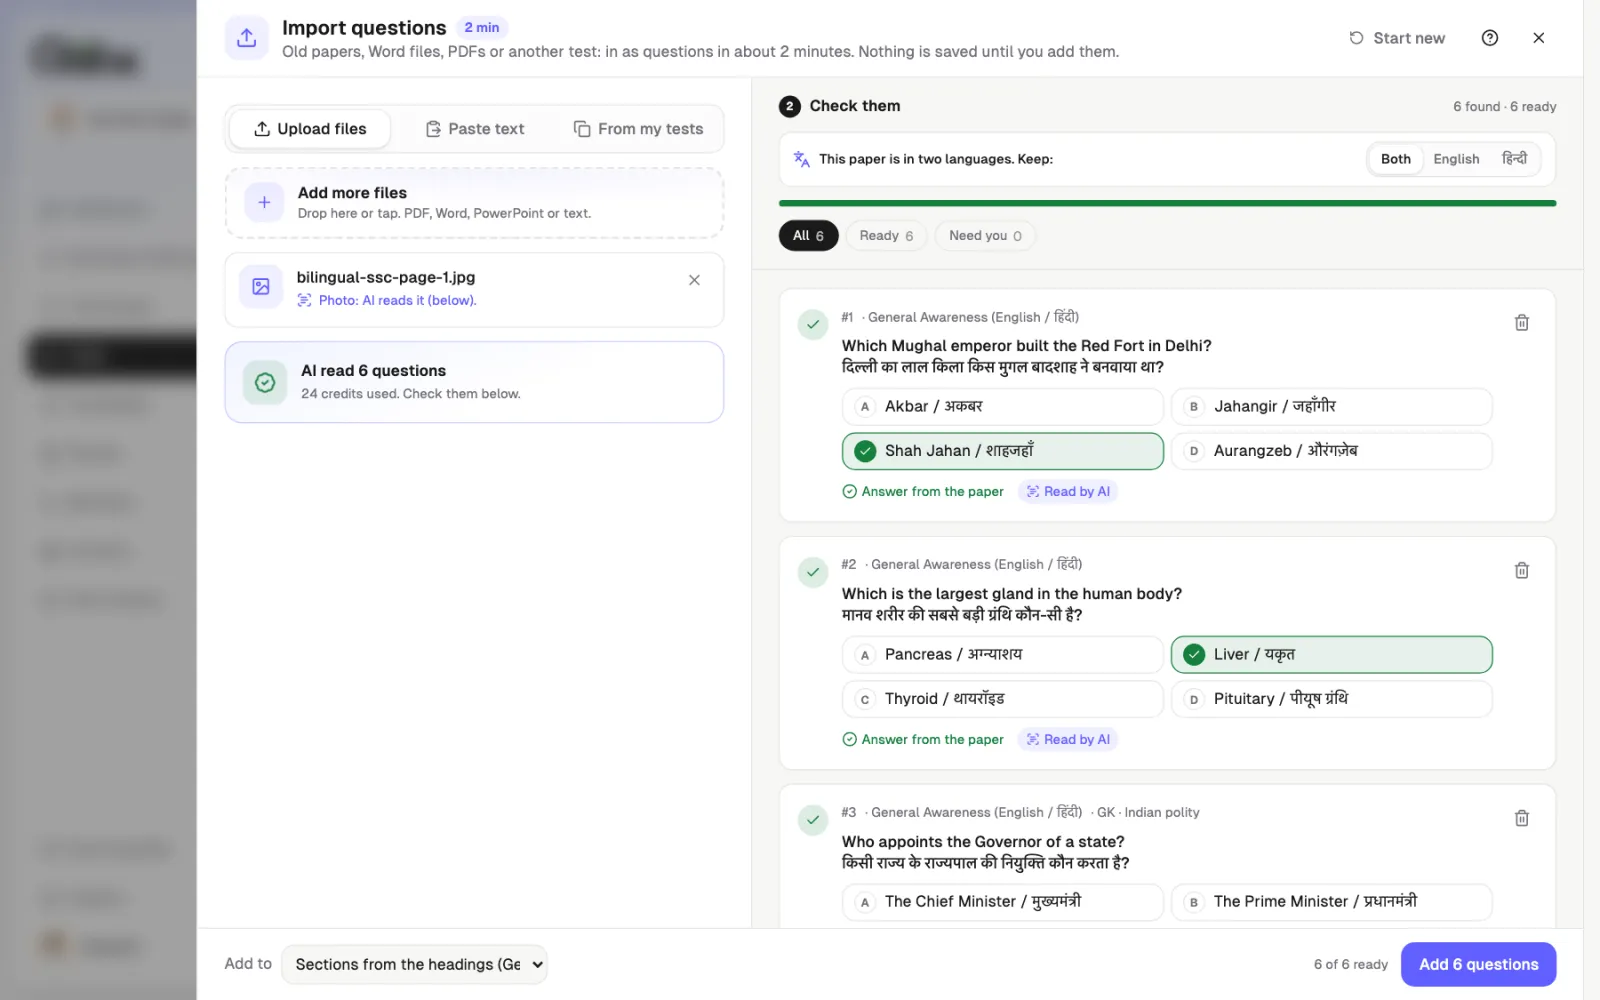Switch to the From my tests tab
The image size is (1600, 1000).
[x=638, y=129]
